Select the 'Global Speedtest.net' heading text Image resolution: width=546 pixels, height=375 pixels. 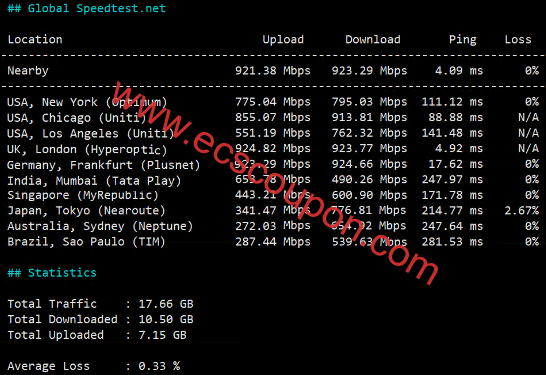click(96, 8)
